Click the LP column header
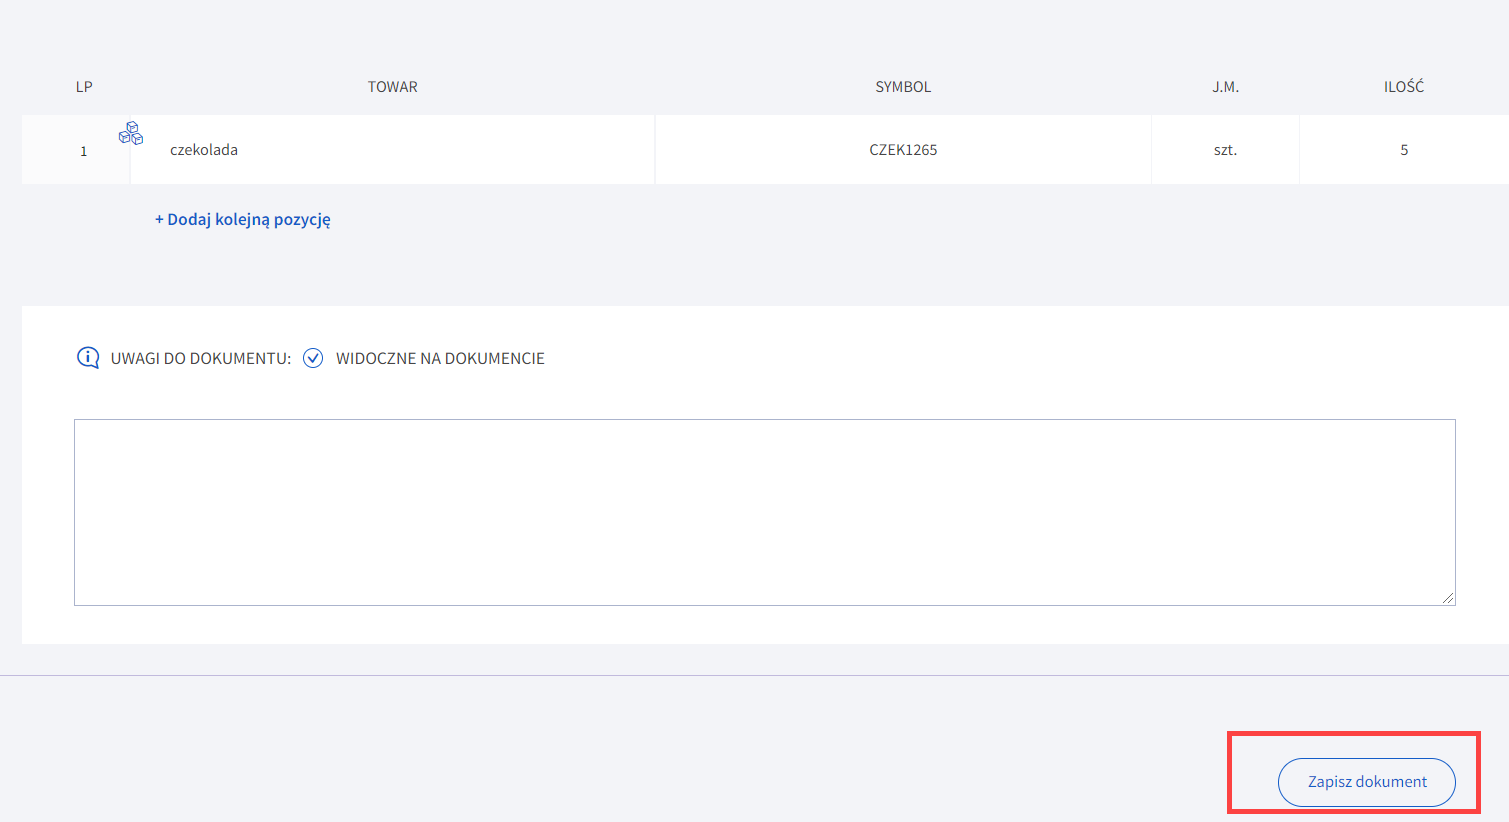The height and width of the screenshot is (822, 1509). tap(84, 87)
